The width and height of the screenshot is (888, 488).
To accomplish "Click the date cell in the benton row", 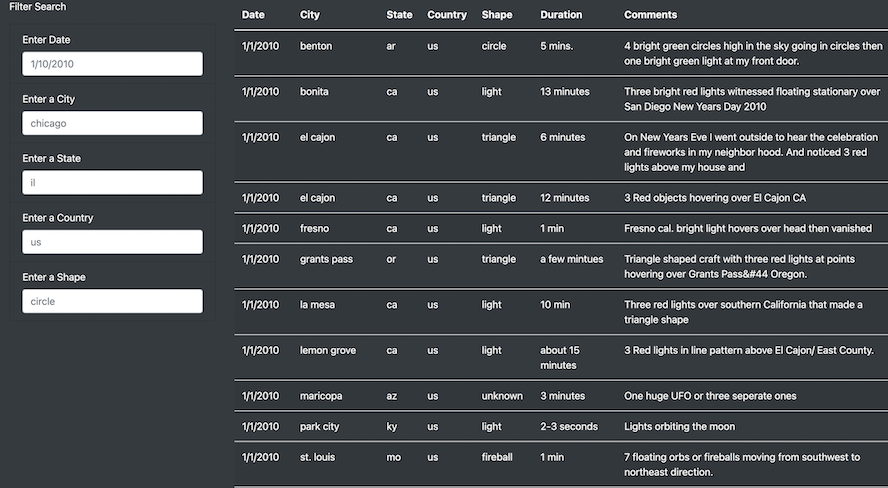I will pos(261,46).
